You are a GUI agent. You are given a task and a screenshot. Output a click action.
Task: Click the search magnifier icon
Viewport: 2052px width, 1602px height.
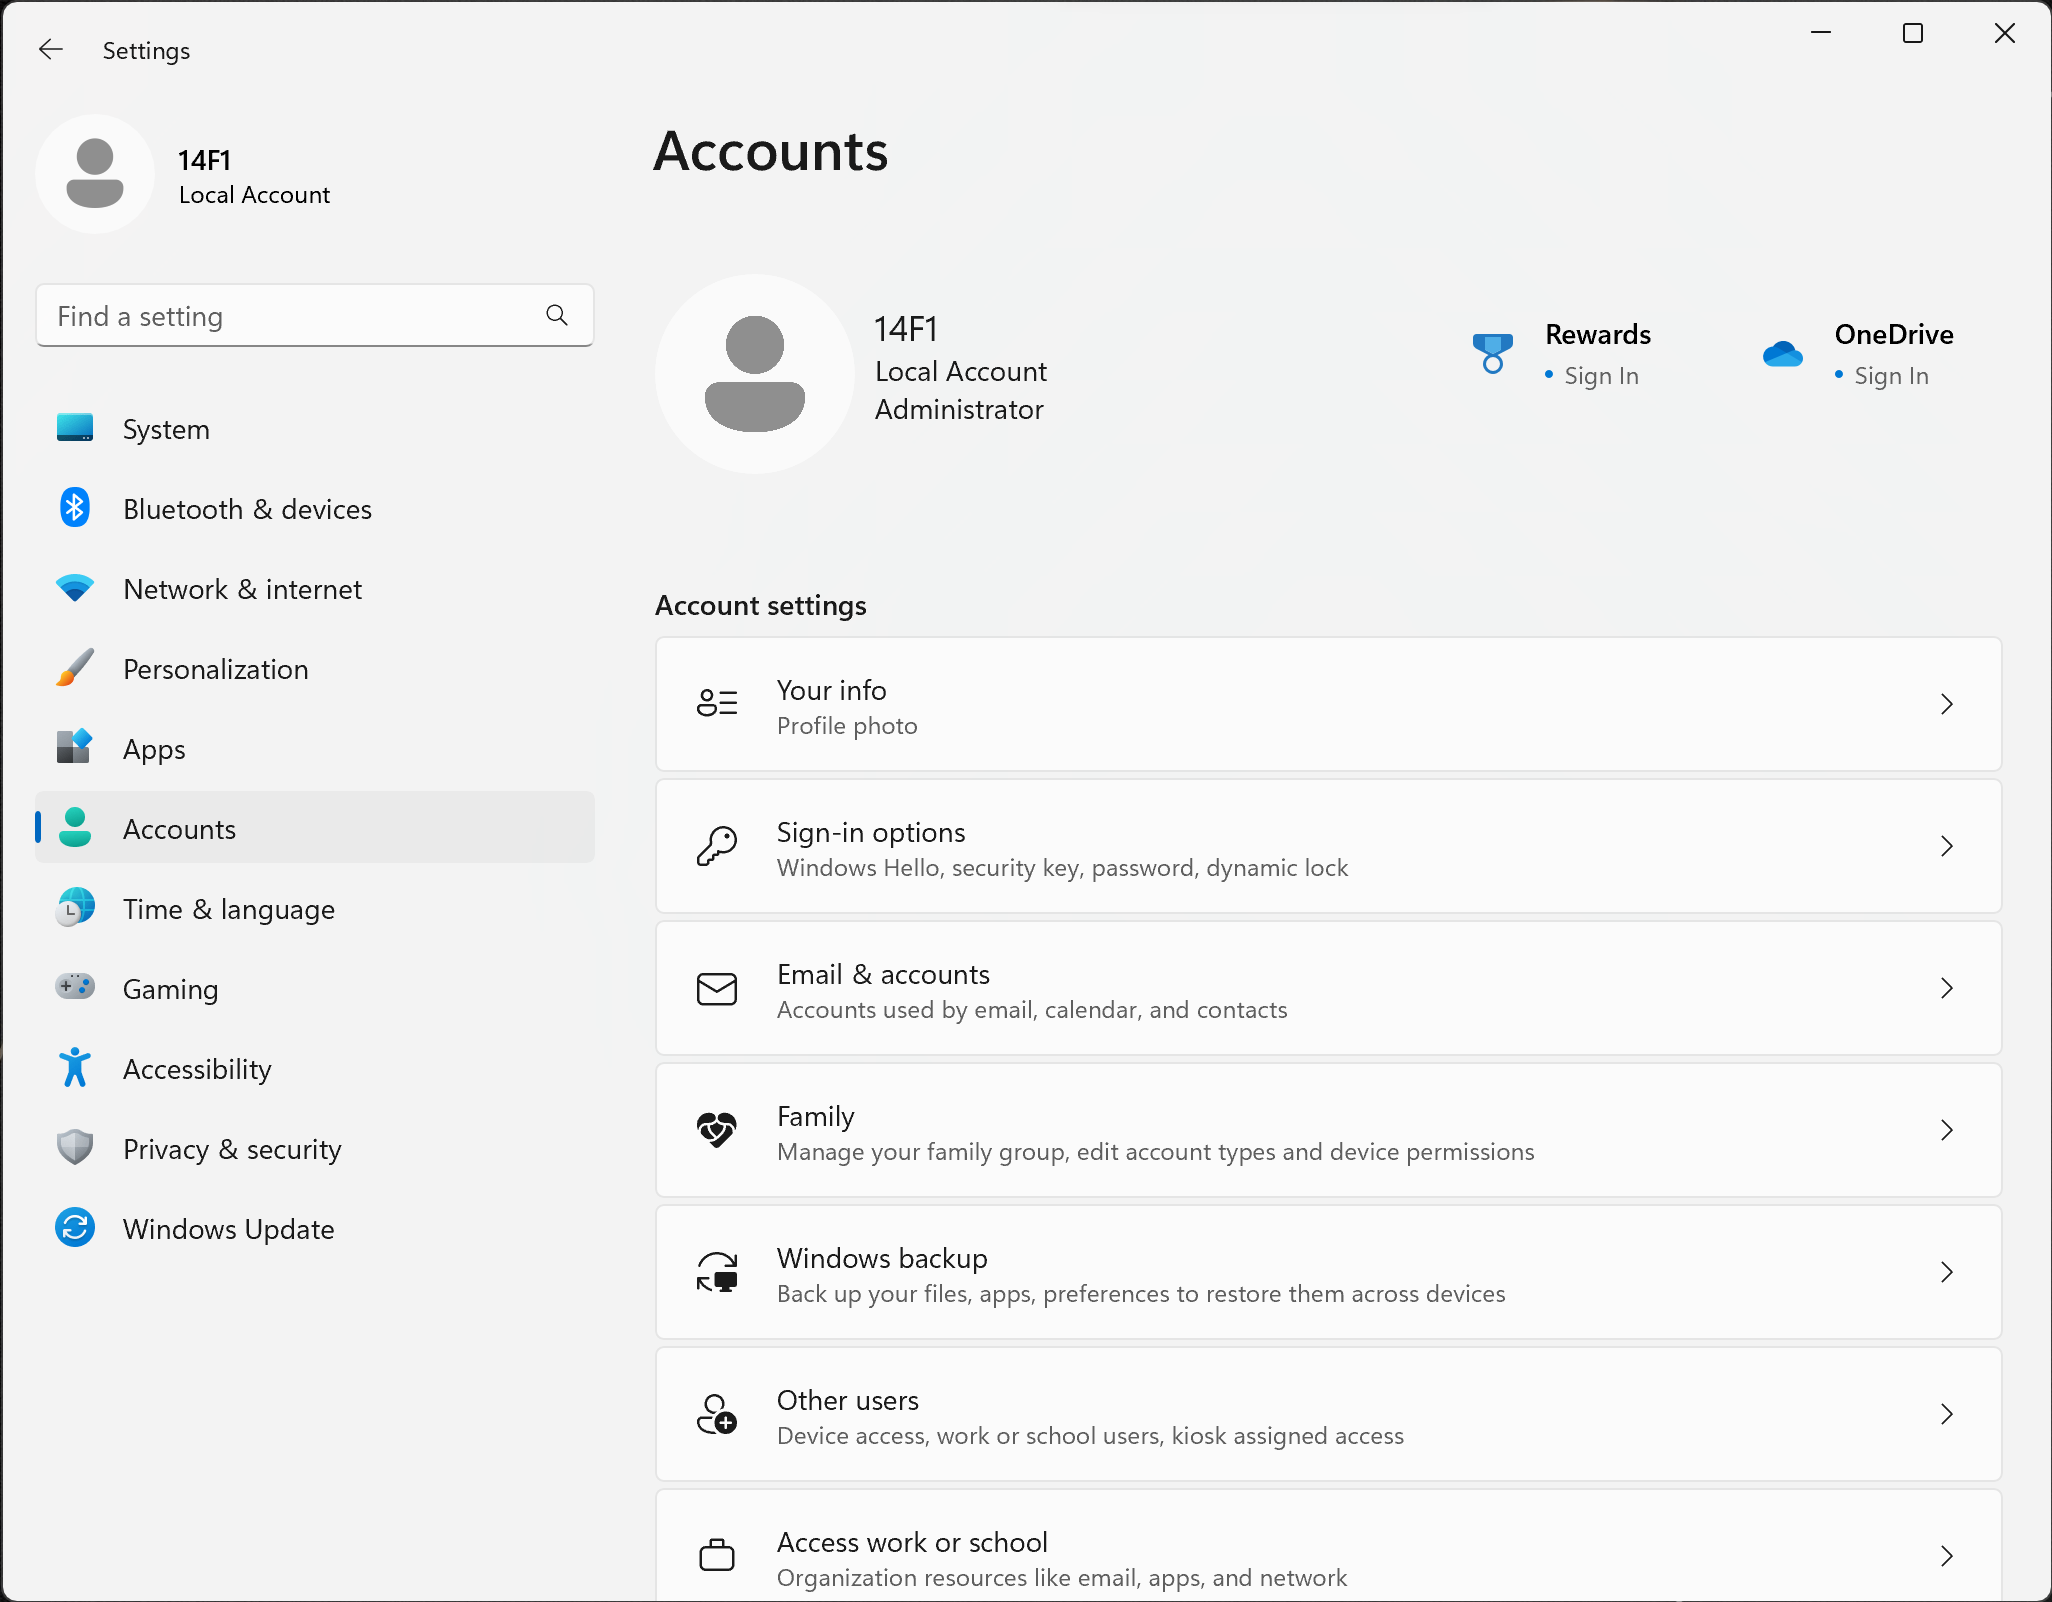pyautogui.click(x=557, y=316)
